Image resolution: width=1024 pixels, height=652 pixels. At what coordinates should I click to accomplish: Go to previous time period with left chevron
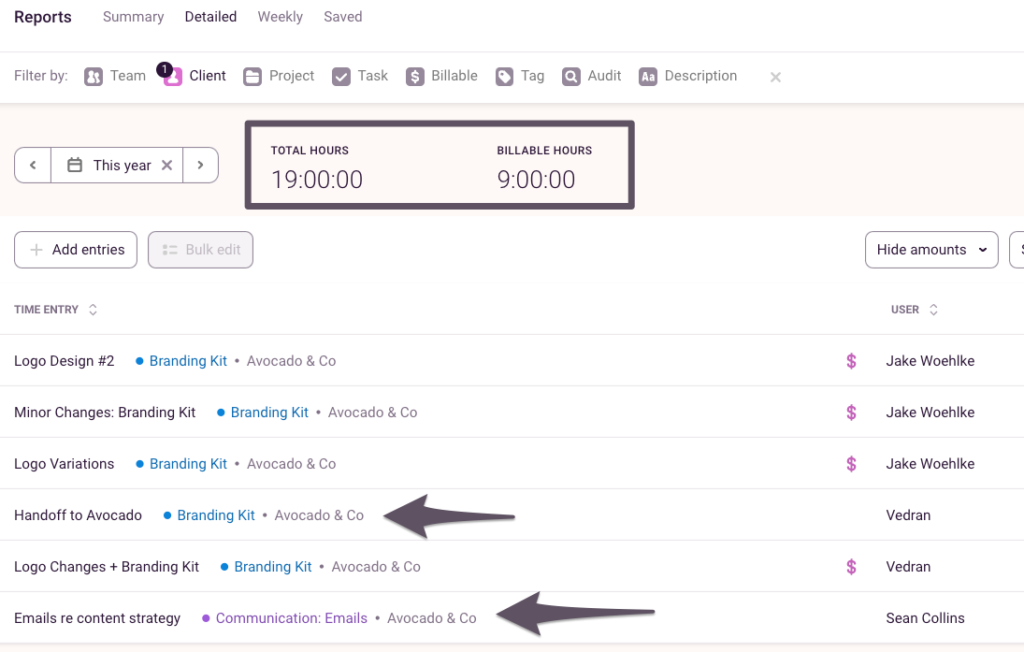[33, 165]
